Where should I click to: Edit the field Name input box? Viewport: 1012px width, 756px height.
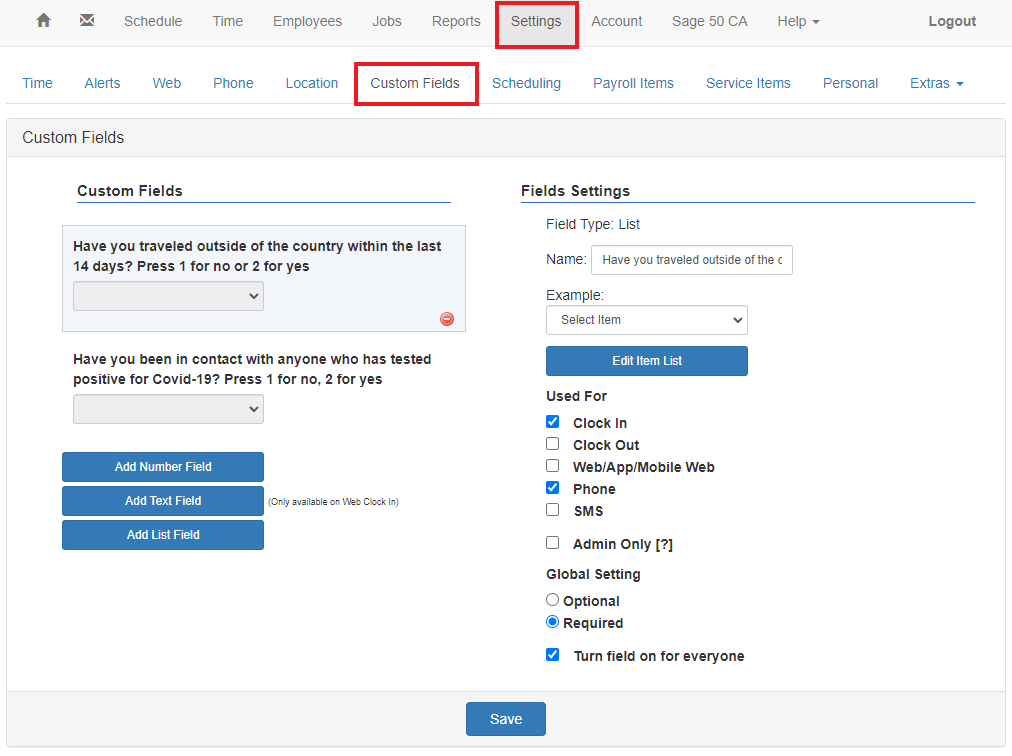pyautogui.click(x=692, y=260)
